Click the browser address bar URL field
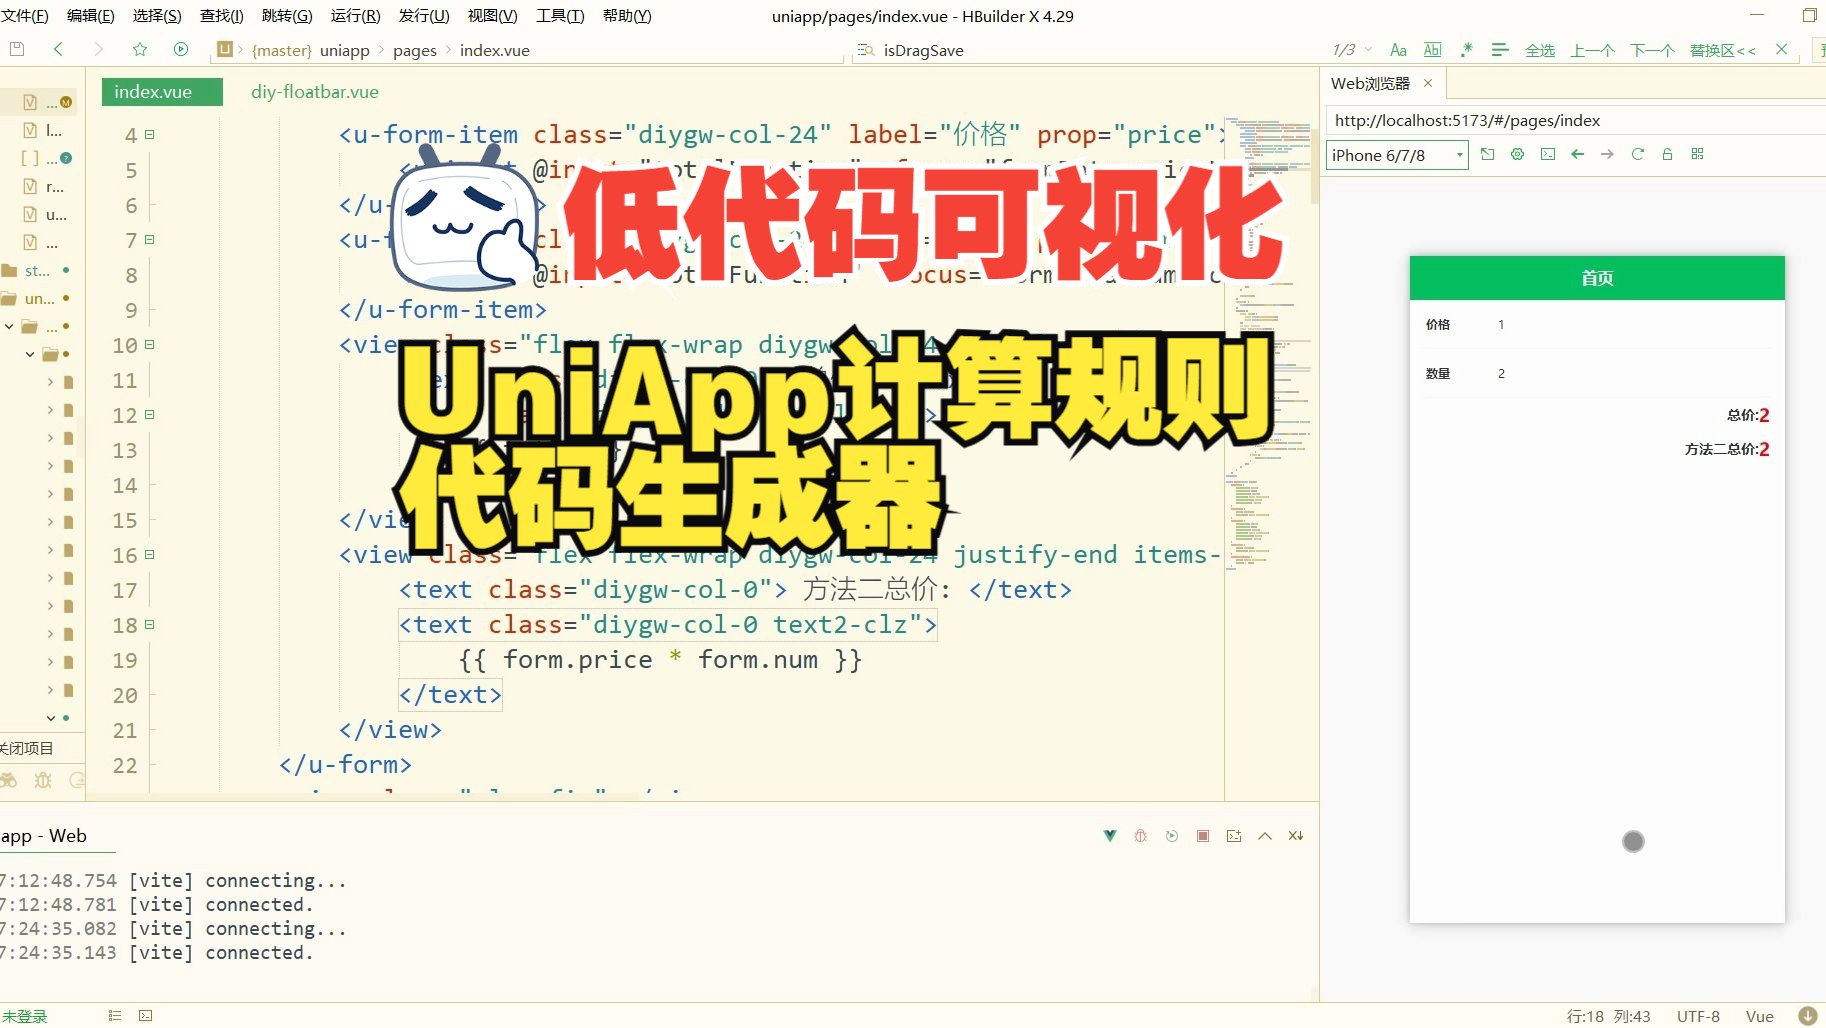1826x1028 pixels. pos(1560,120)
